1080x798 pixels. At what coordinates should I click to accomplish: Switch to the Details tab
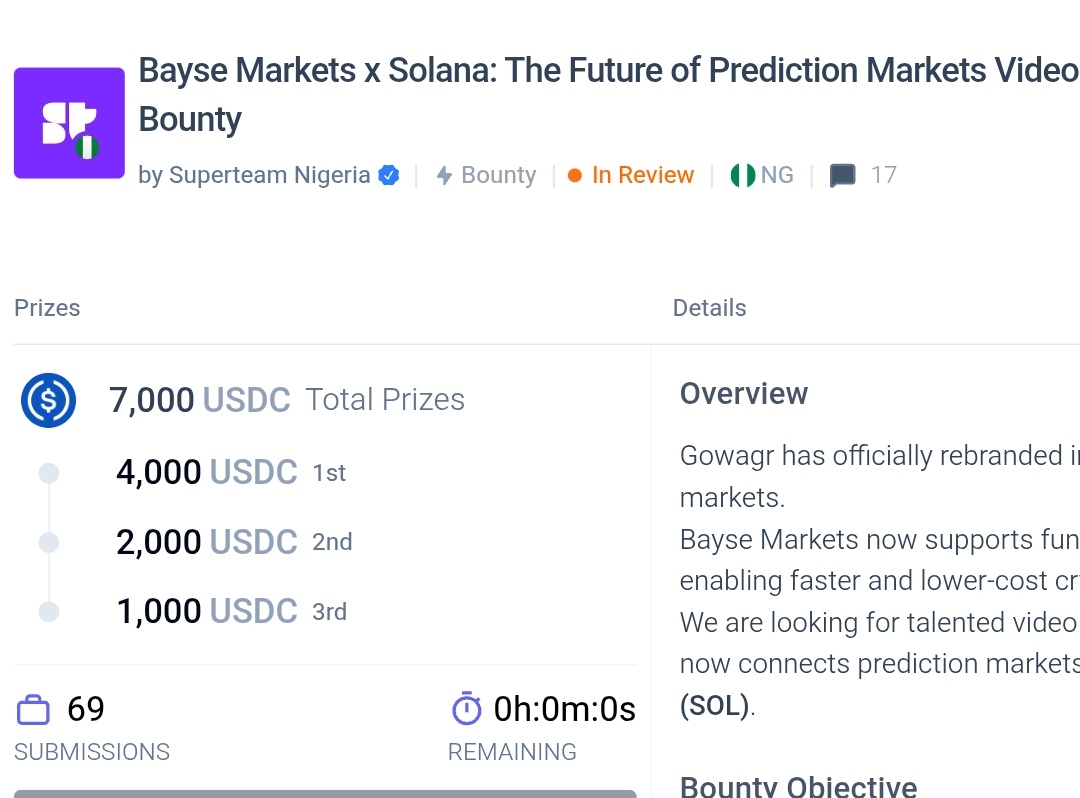(x=709, y=308)
